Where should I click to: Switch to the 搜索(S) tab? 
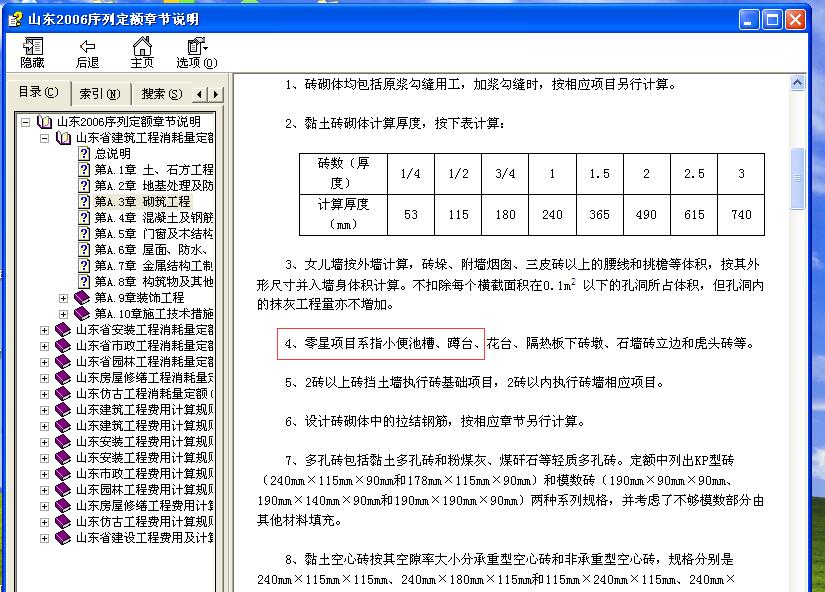[x=162, y=94]
